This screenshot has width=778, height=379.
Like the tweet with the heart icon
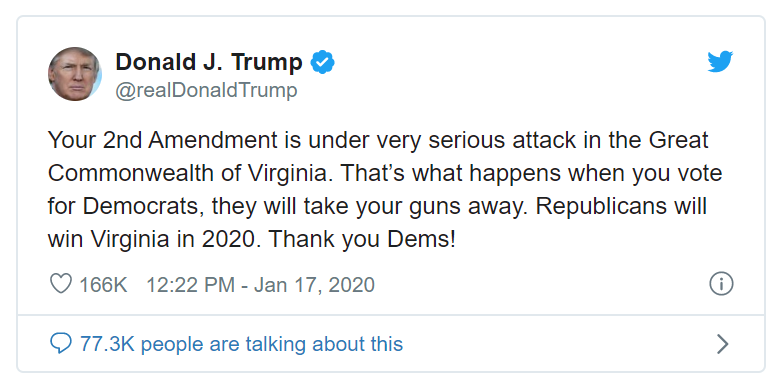pos(61,284)
